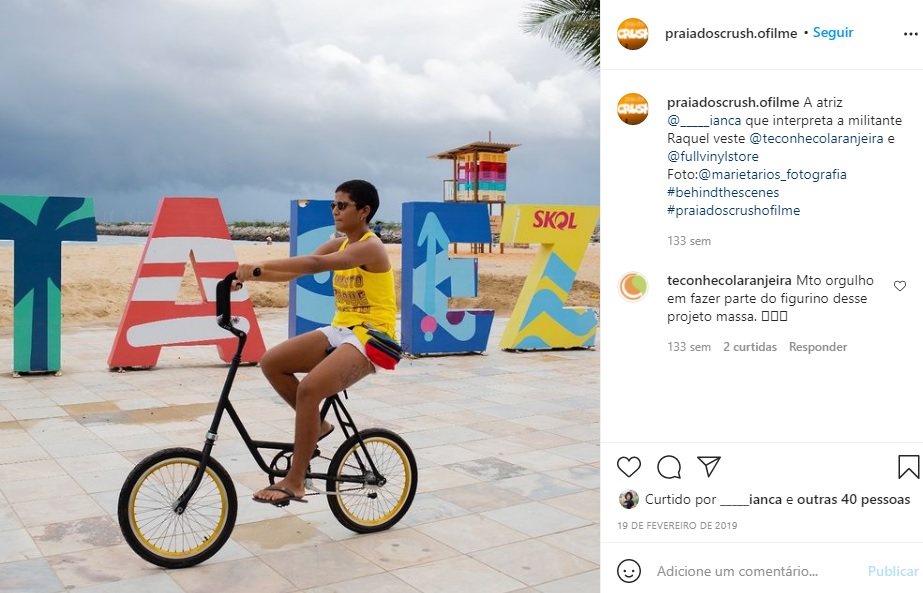Click the praiadoscrush profile avatar in header

pos(633,34)
